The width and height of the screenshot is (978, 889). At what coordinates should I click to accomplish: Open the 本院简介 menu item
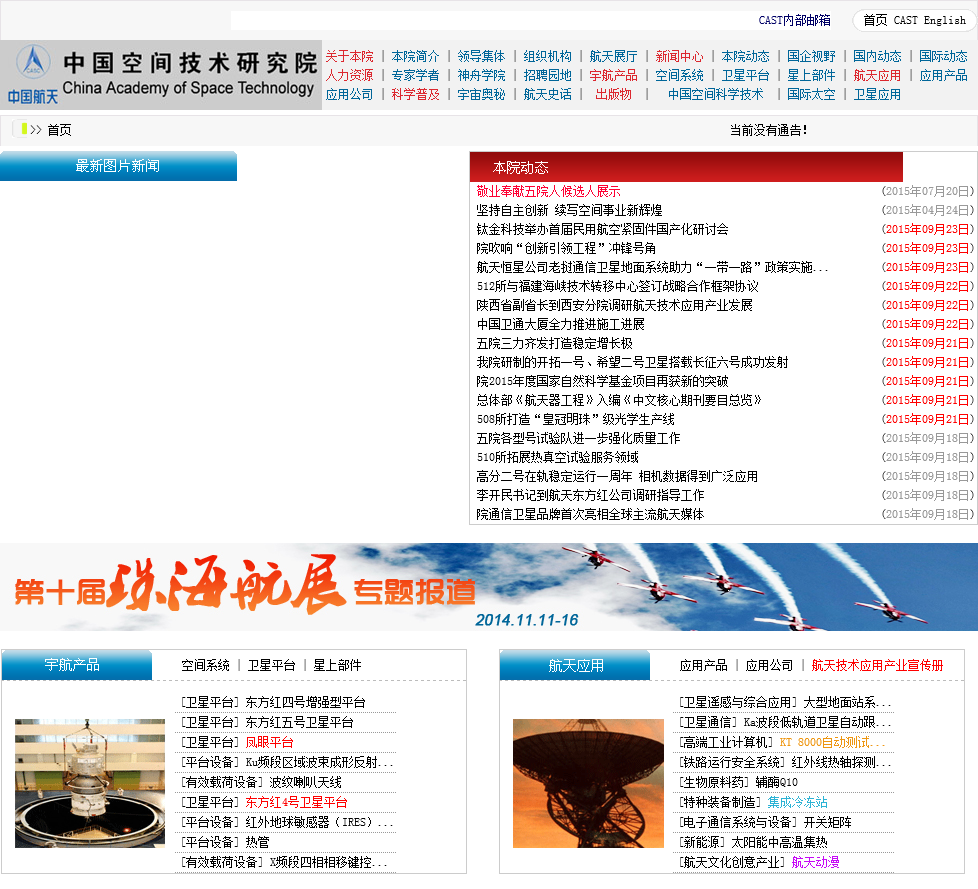(x=415, y=57)
